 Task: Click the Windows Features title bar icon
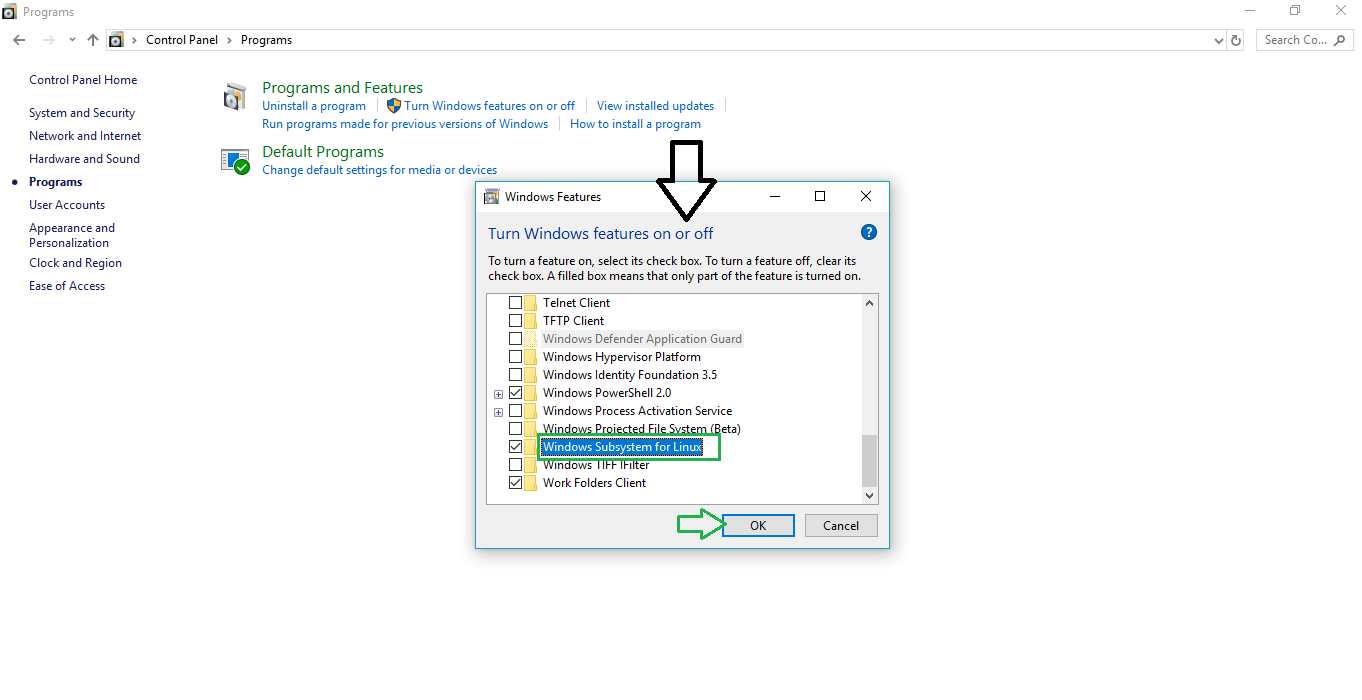pyautogui.click(x=491, y=197)
